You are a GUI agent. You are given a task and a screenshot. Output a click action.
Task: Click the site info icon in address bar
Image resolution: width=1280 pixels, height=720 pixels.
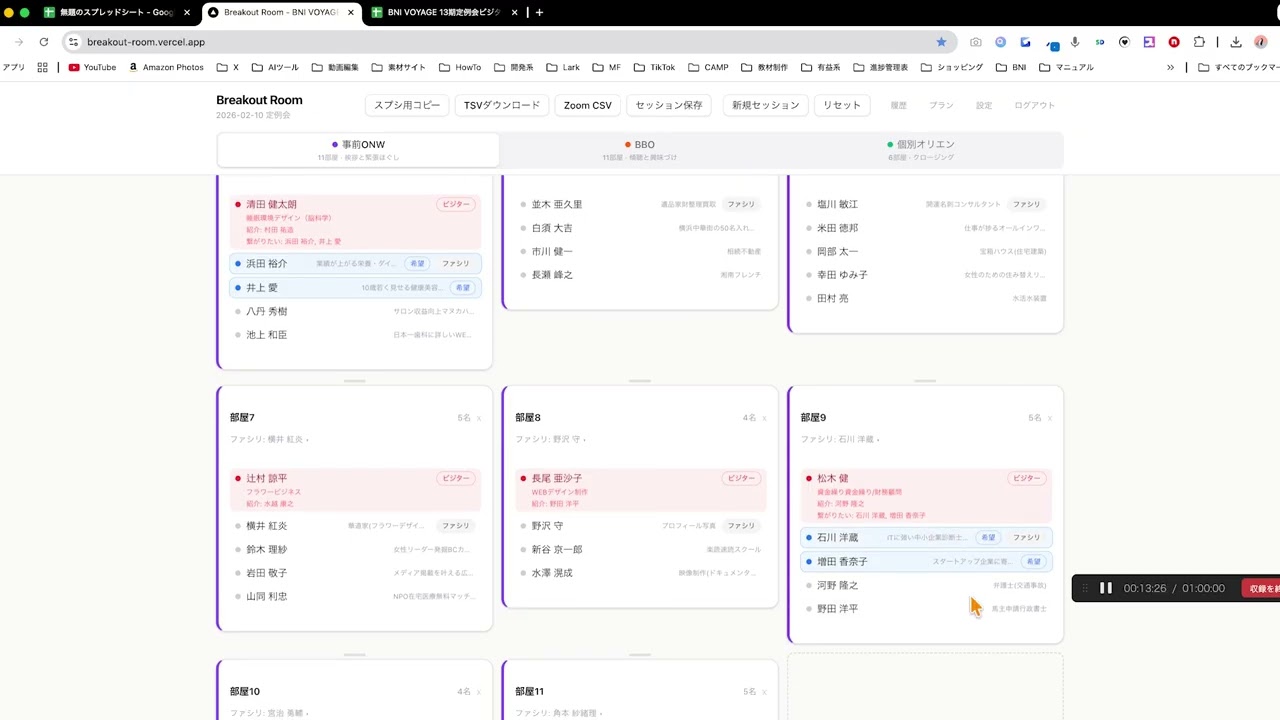click(x=73, y=42)
